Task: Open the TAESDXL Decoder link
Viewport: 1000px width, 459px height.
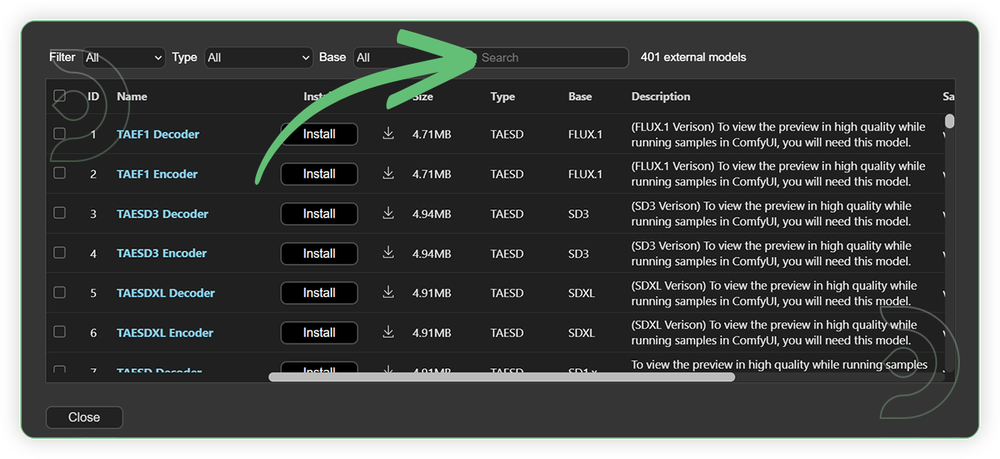Action: pos(166,293)
